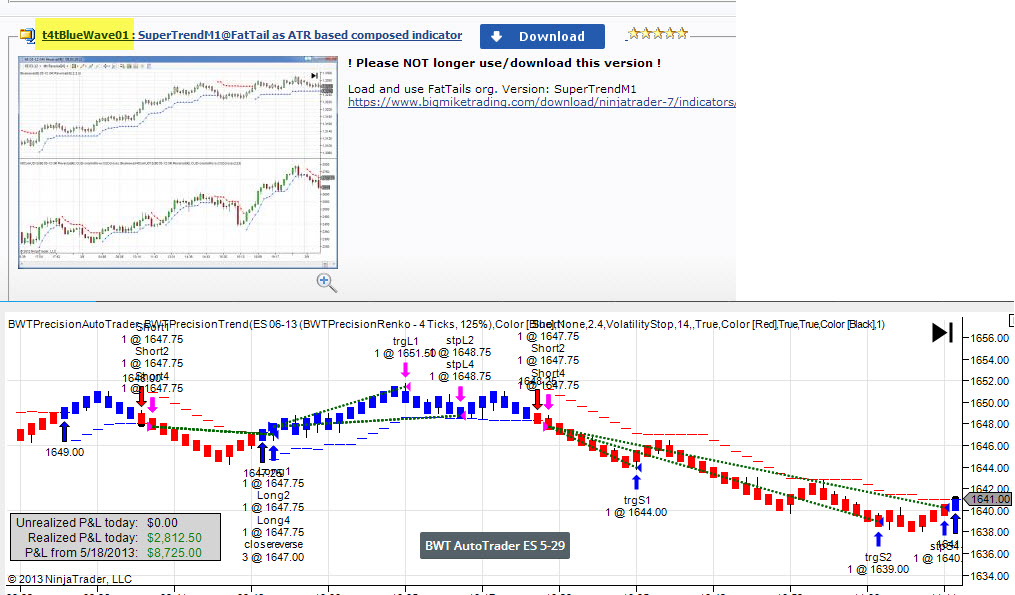This screenshot has width=1015, height=595.
Task: Click the trgS1 blue up arrow marker
Action: click(x=636, y=482)
